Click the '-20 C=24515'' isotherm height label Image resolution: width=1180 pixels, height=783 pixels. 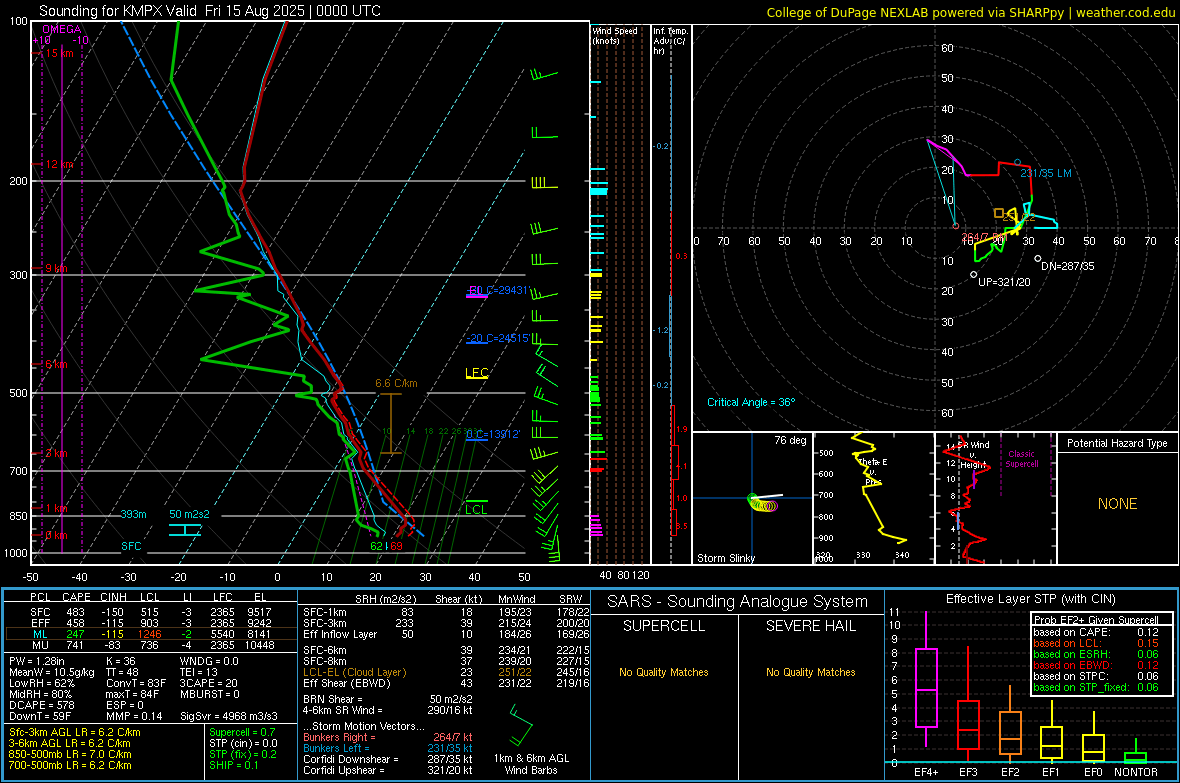tap(498, 338)
